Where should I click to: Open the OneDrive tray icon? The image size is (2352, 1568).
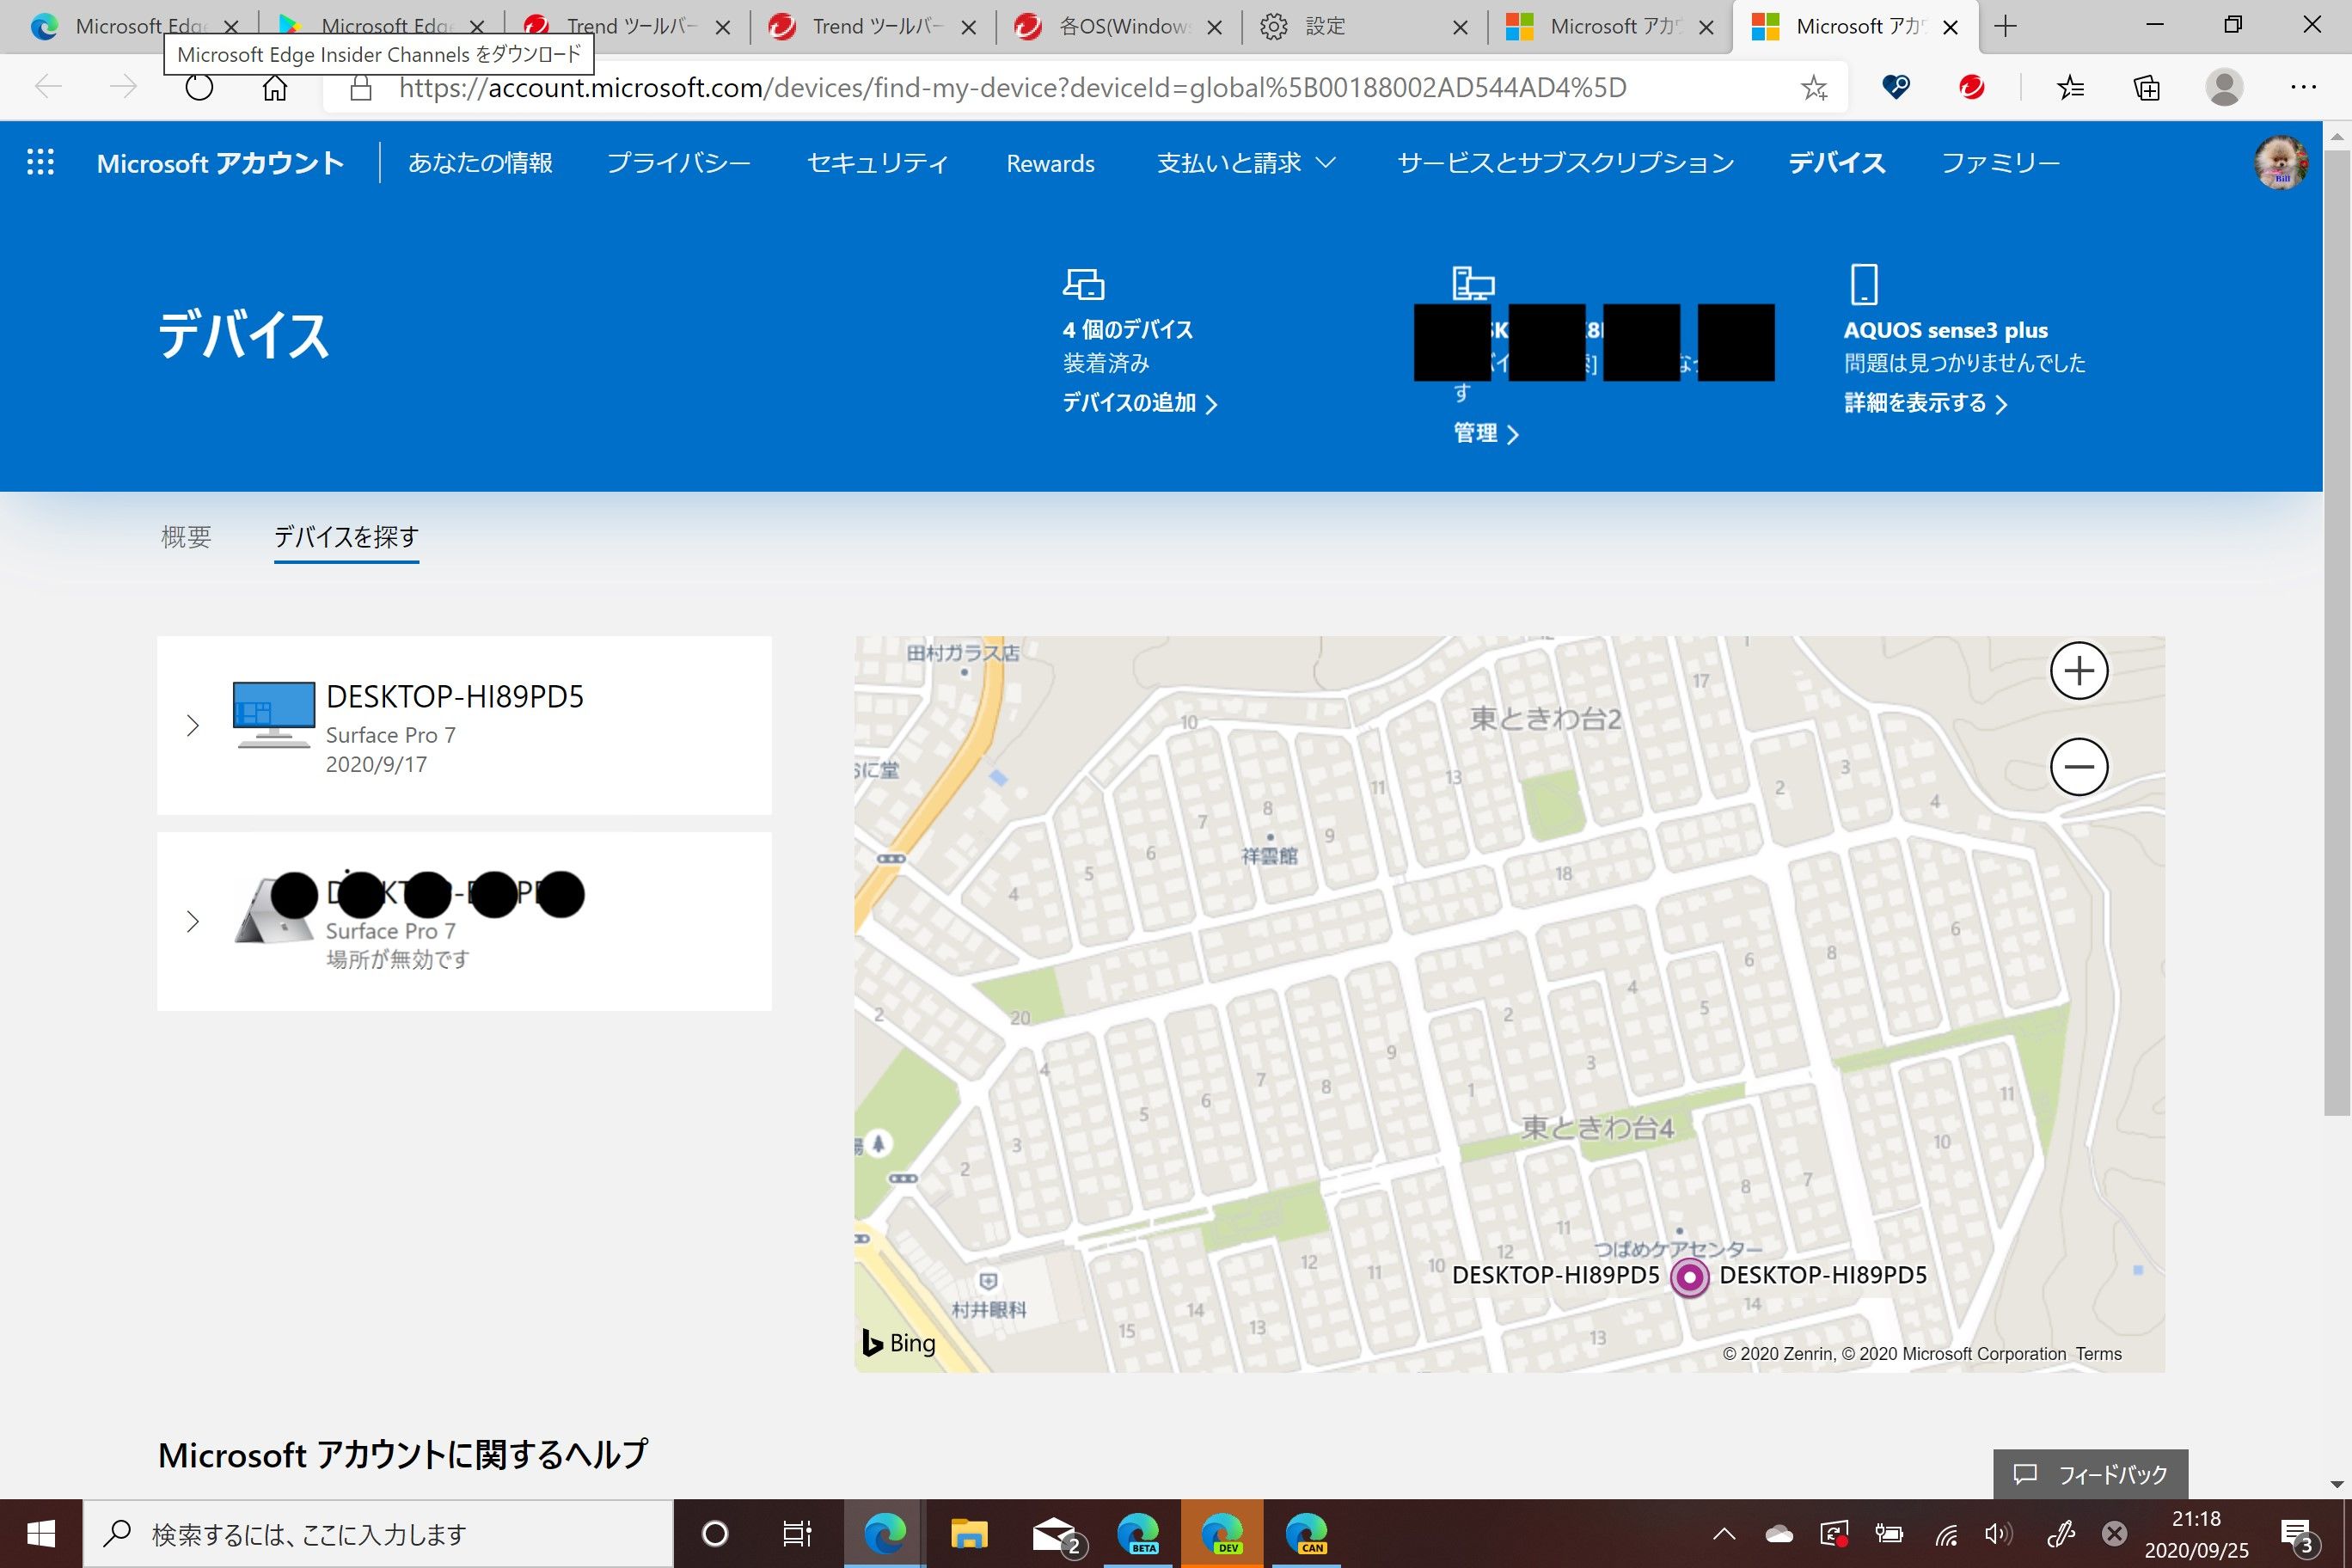click(1779, 1533)
